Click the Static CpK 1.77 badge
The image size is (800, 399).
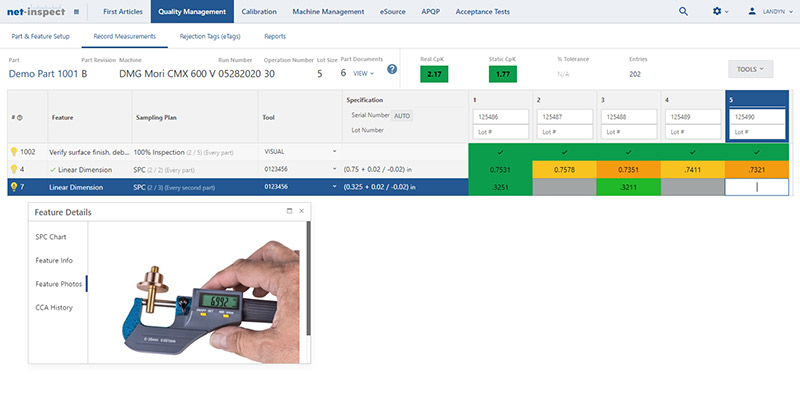point(503,74)
